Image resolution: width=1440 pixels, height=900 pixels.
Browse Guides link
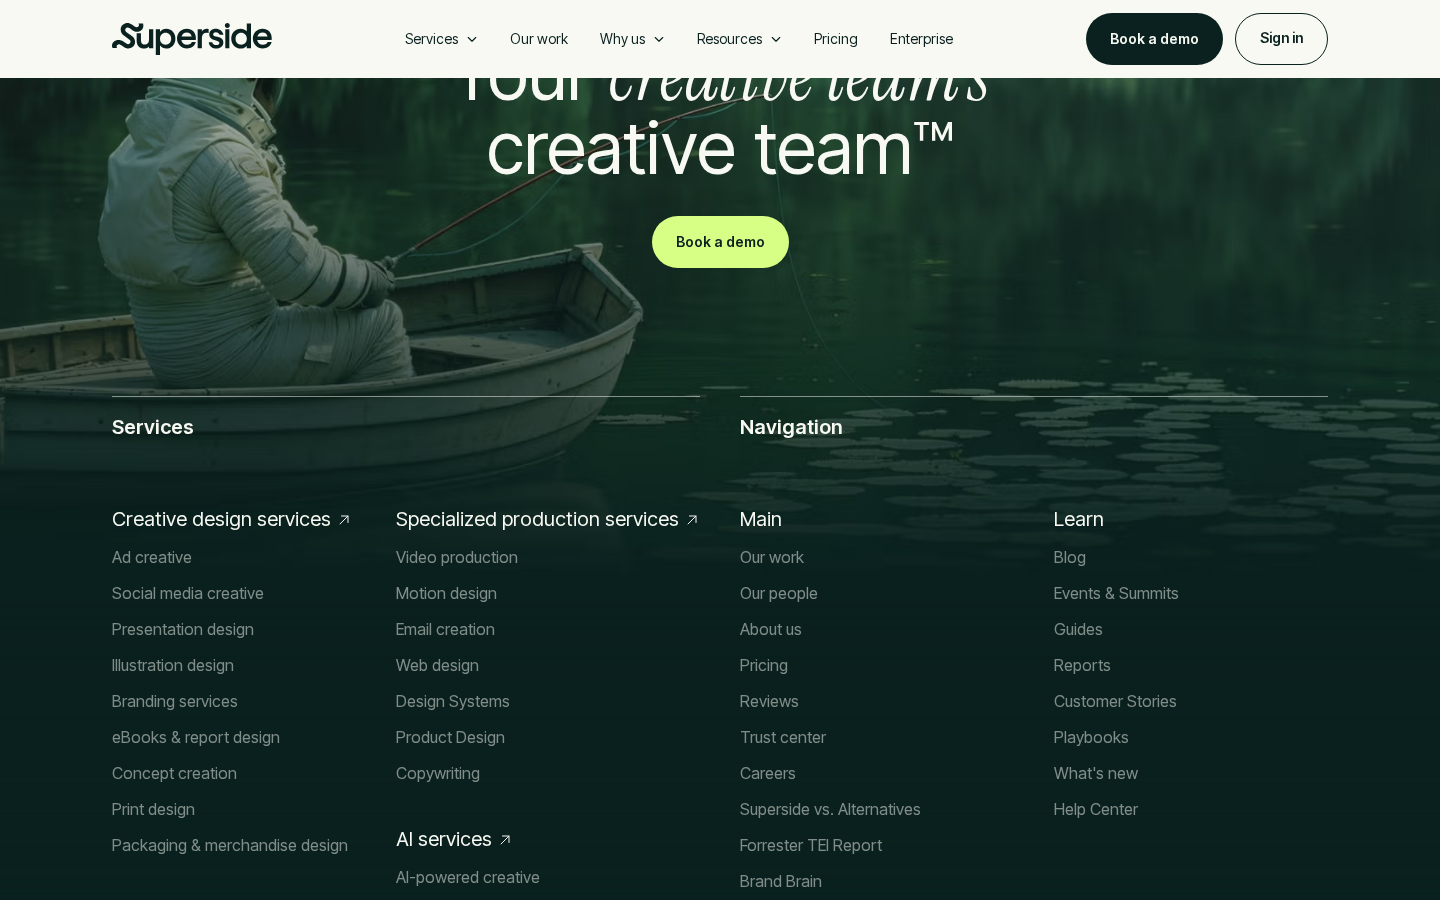tap(1078, 629)
